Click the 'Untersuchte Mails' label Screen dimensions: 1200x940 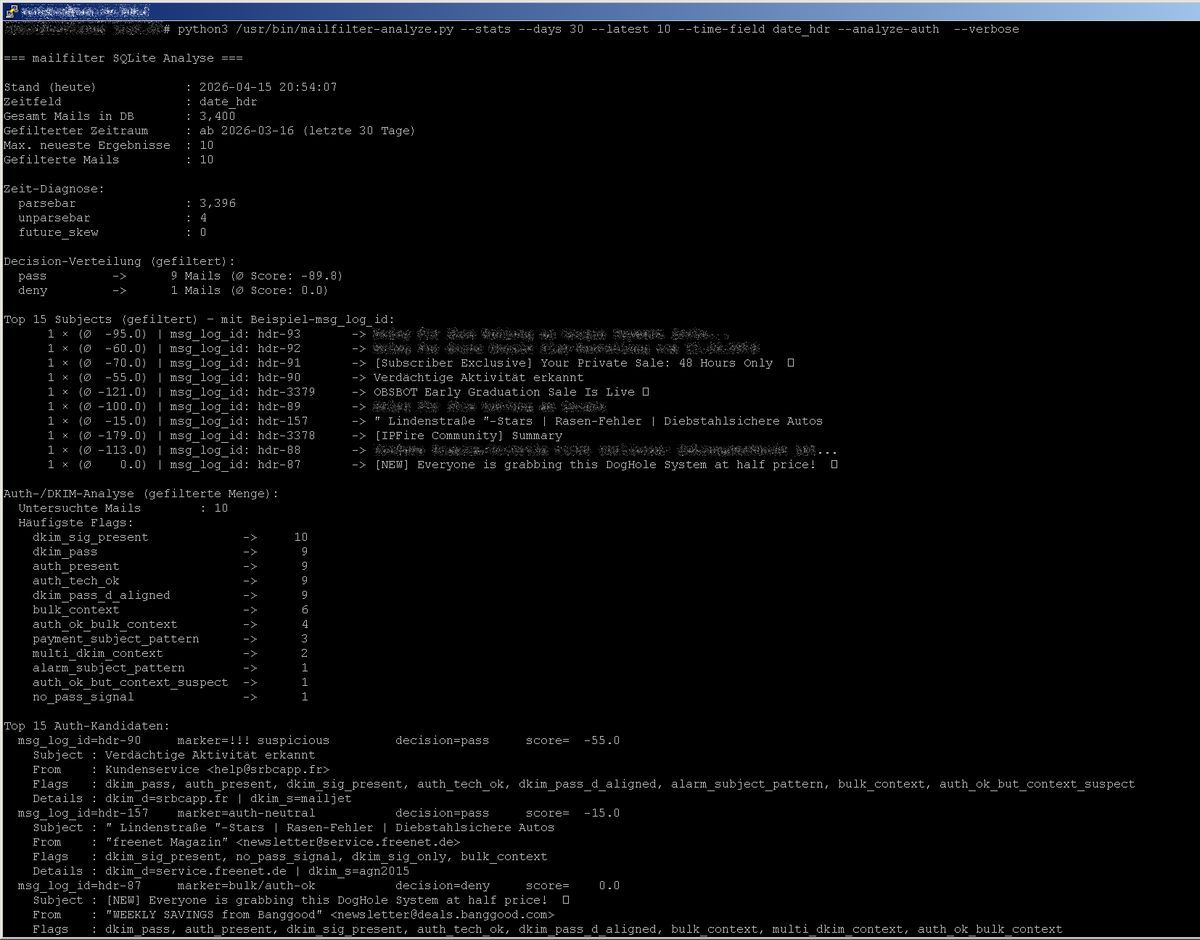(79, 508)
